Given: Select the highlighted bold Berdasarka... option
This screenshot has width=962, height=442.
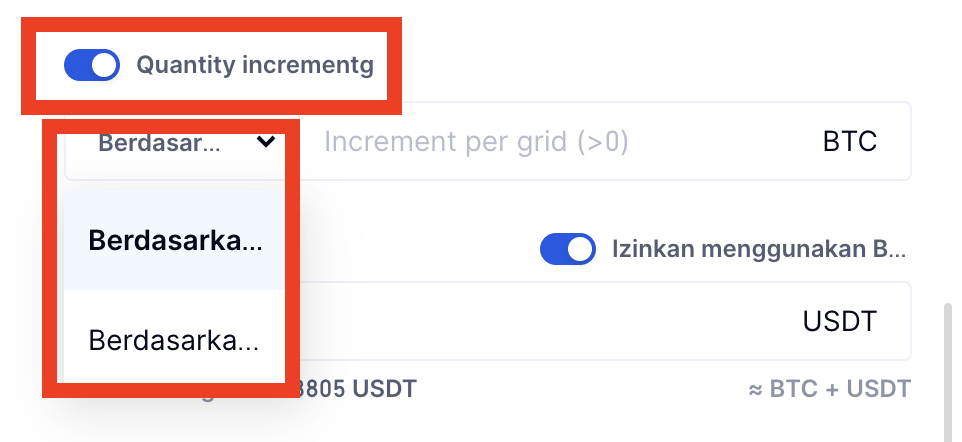Looking at the screenshot, I should pyautogui.click(x=174, y=241).
